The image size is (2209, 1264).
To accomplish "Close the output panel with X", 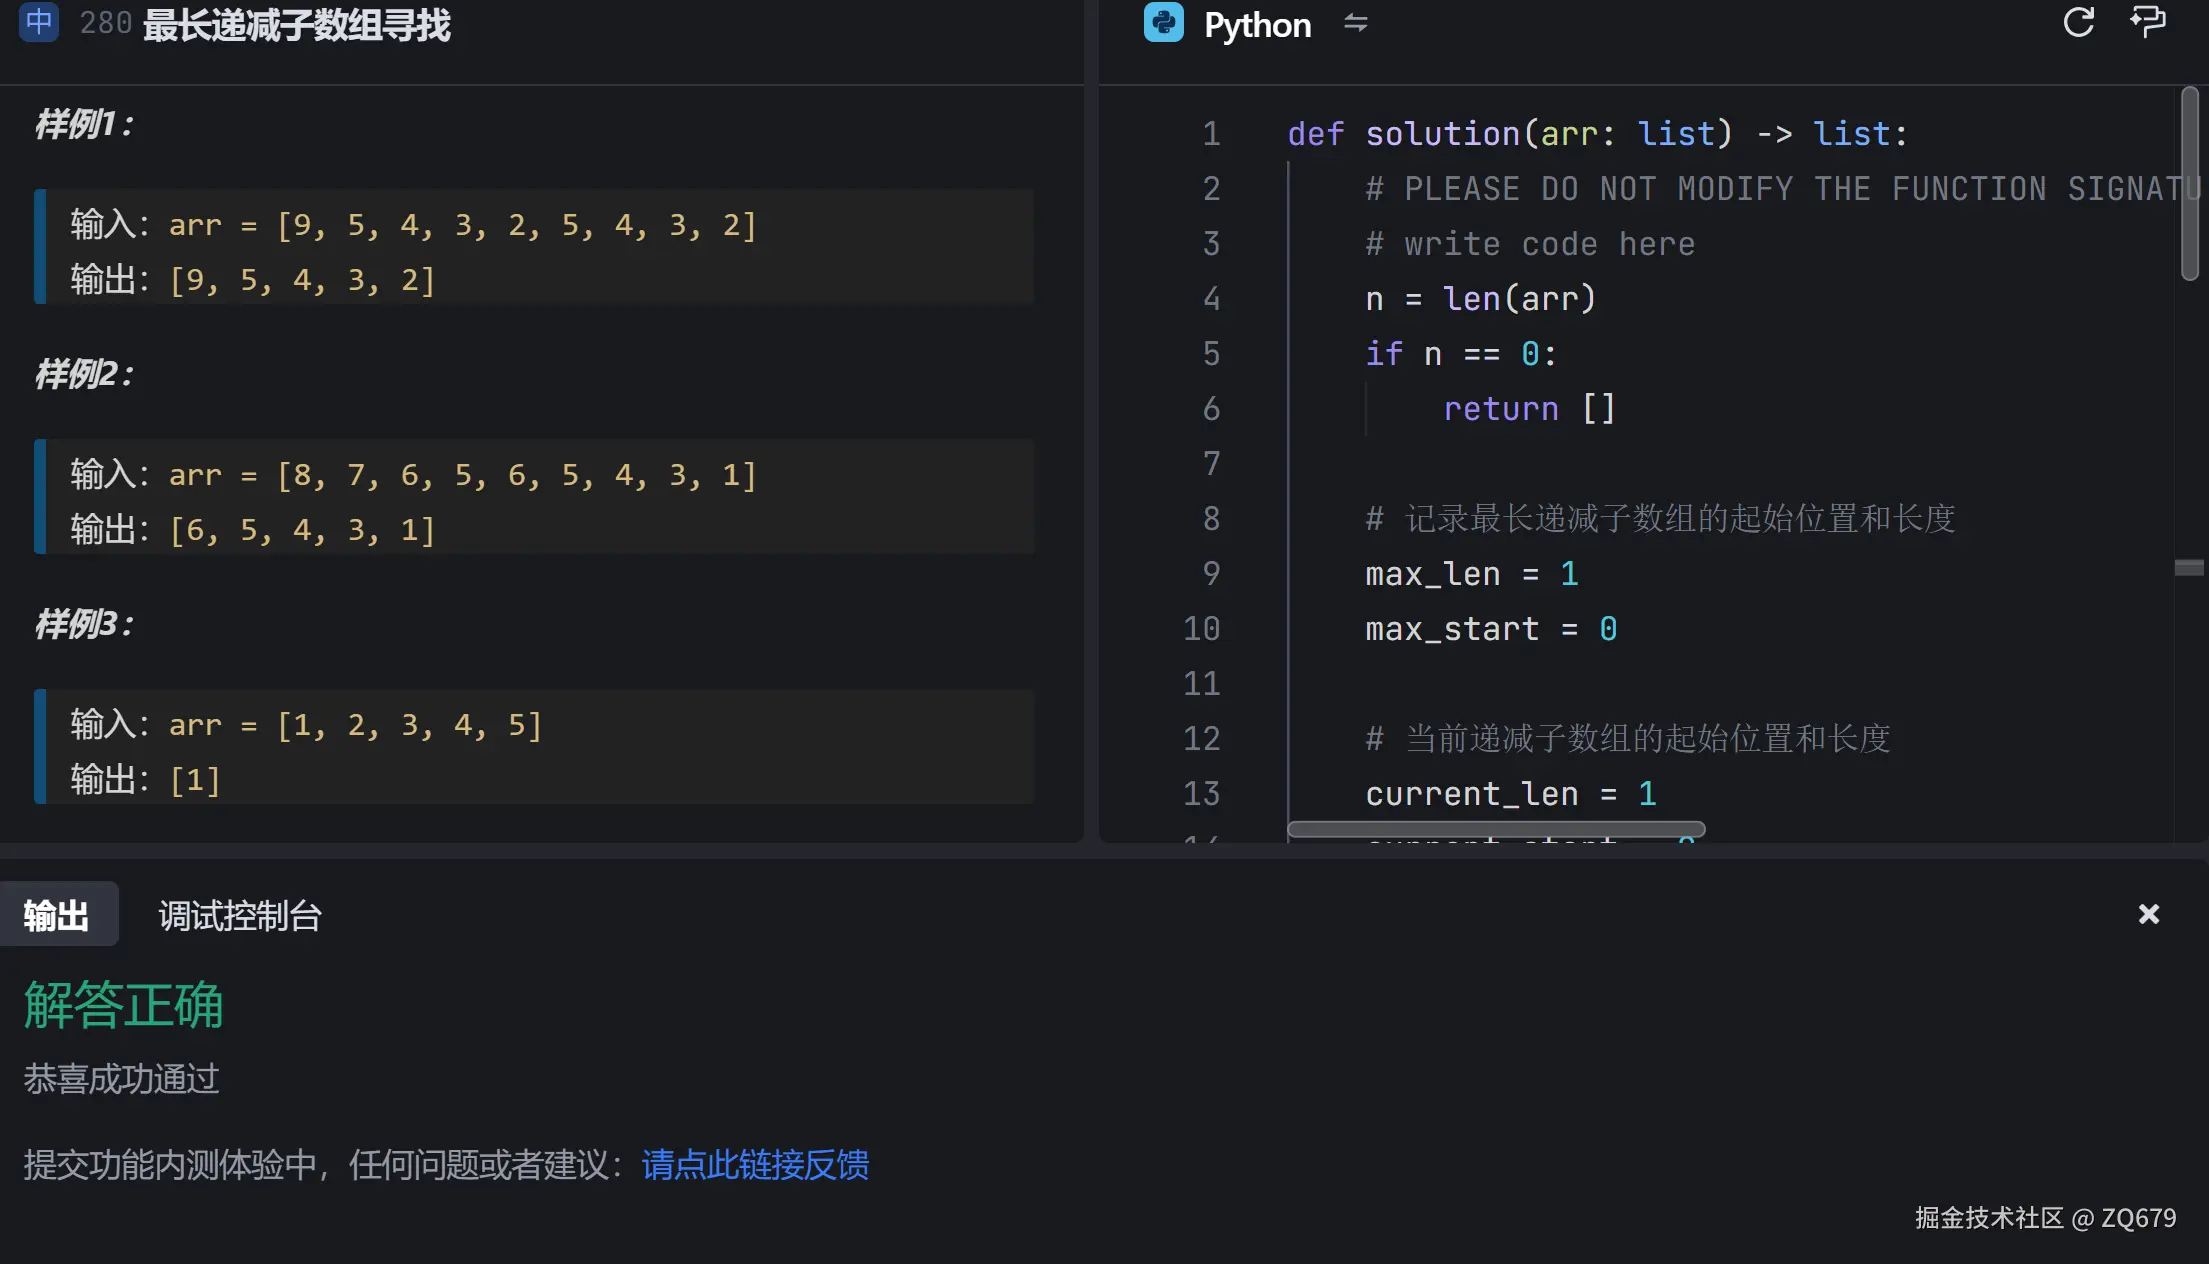I will pos(2148,914).
